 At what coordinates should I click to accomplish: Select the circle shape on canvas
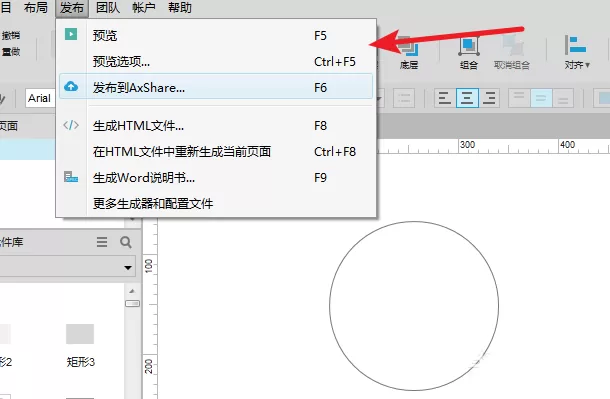pos(414,306)
